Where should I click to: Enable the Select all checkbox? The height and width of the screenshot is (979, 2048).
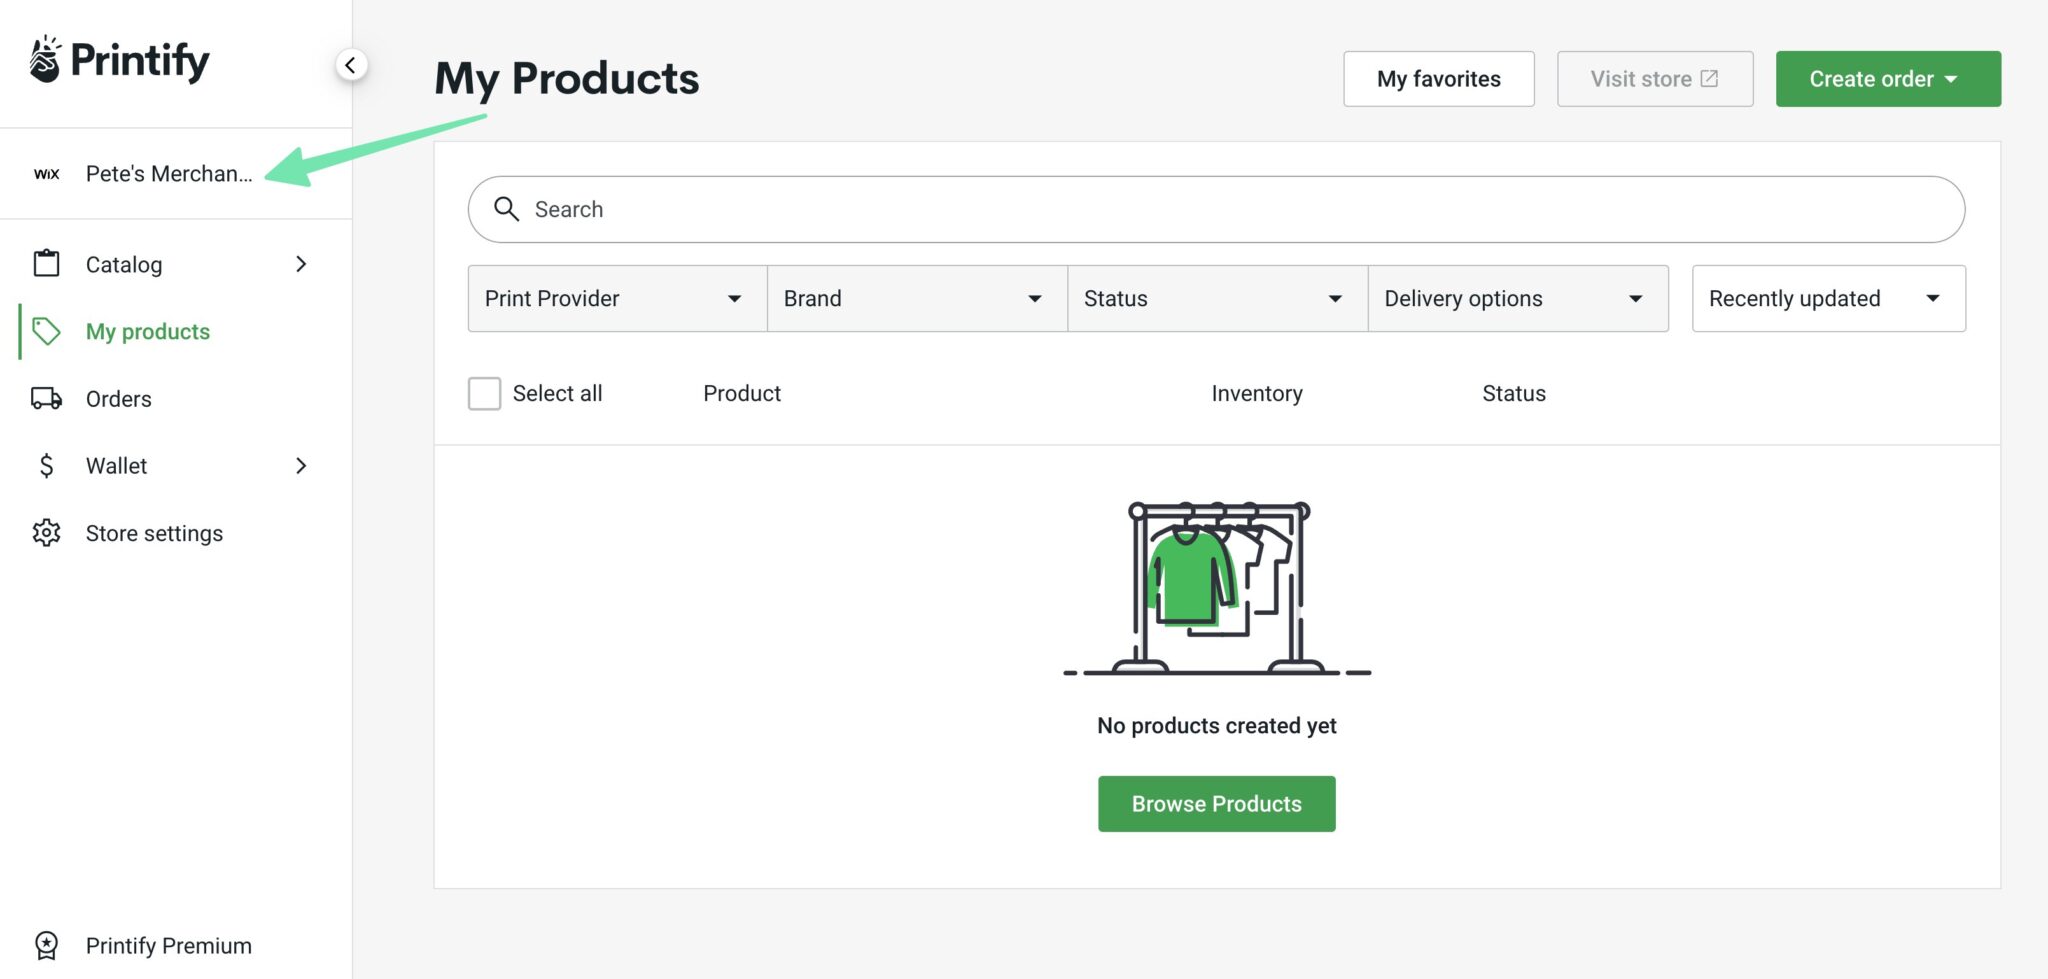(484, 393)
